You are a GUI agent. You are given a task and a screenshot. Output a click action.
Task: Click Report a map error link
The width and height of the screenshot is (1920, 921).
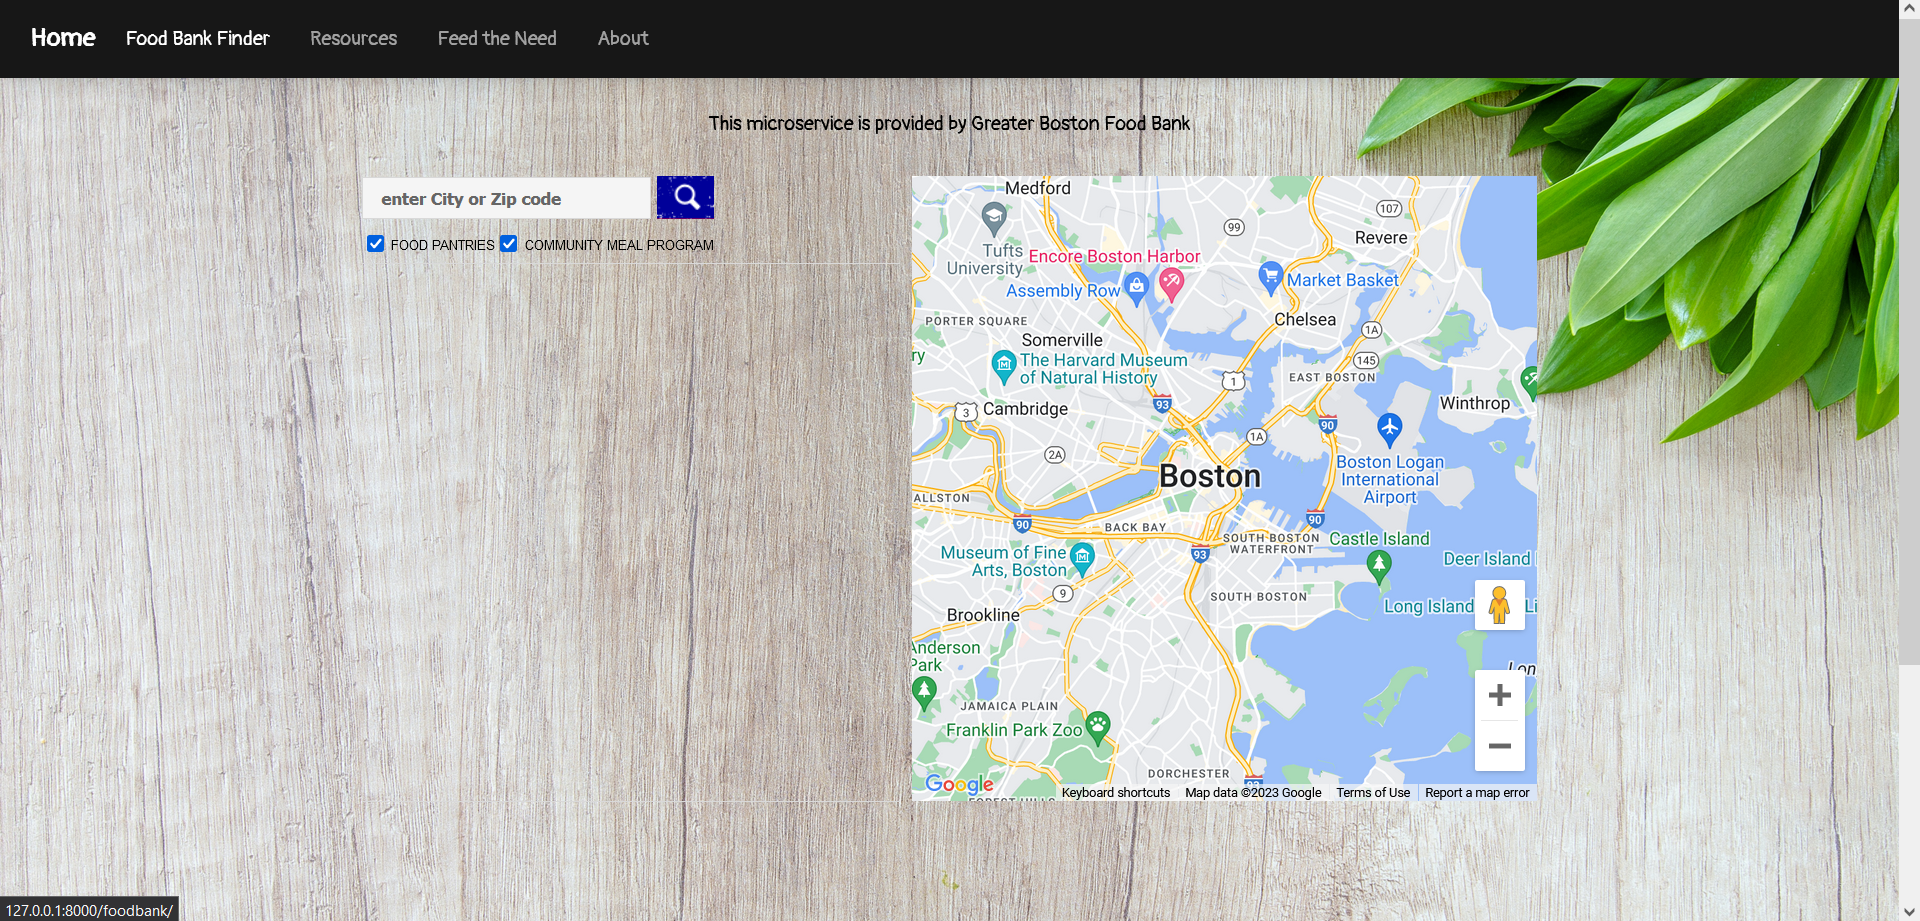tap(1477, 793)
